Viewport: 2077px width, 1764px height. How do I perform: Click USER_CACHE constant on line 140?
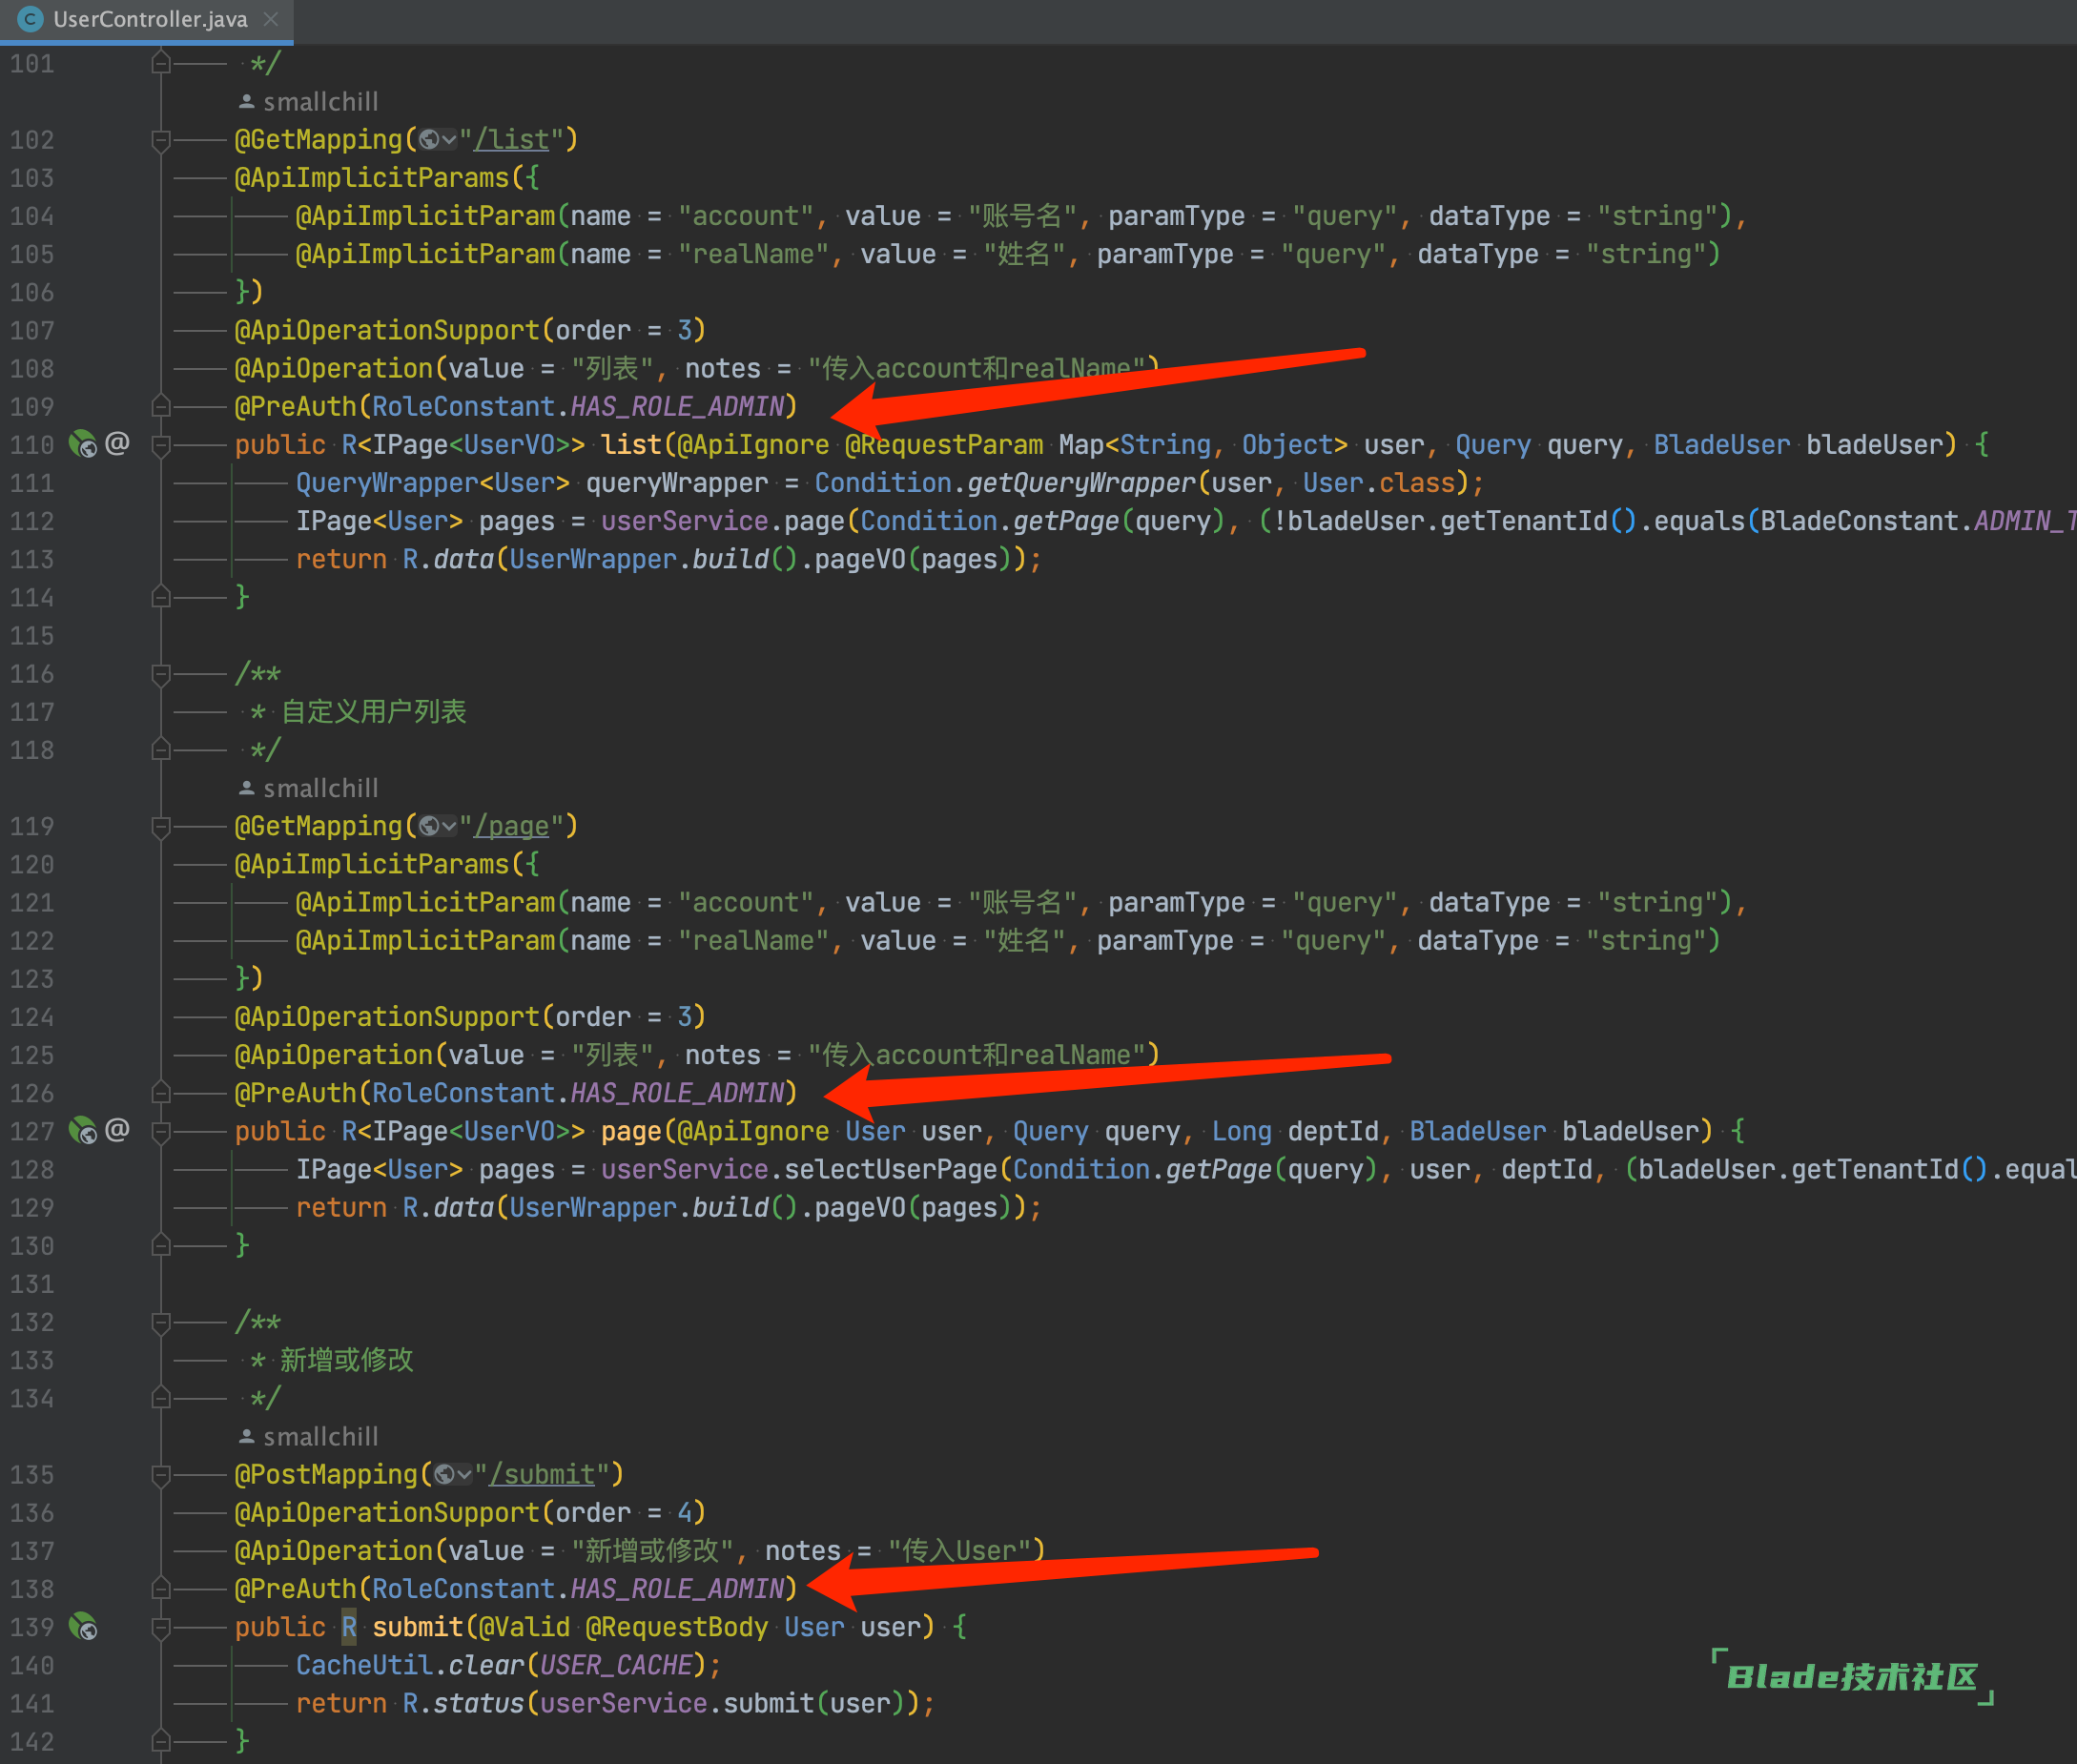(616, 1665)
